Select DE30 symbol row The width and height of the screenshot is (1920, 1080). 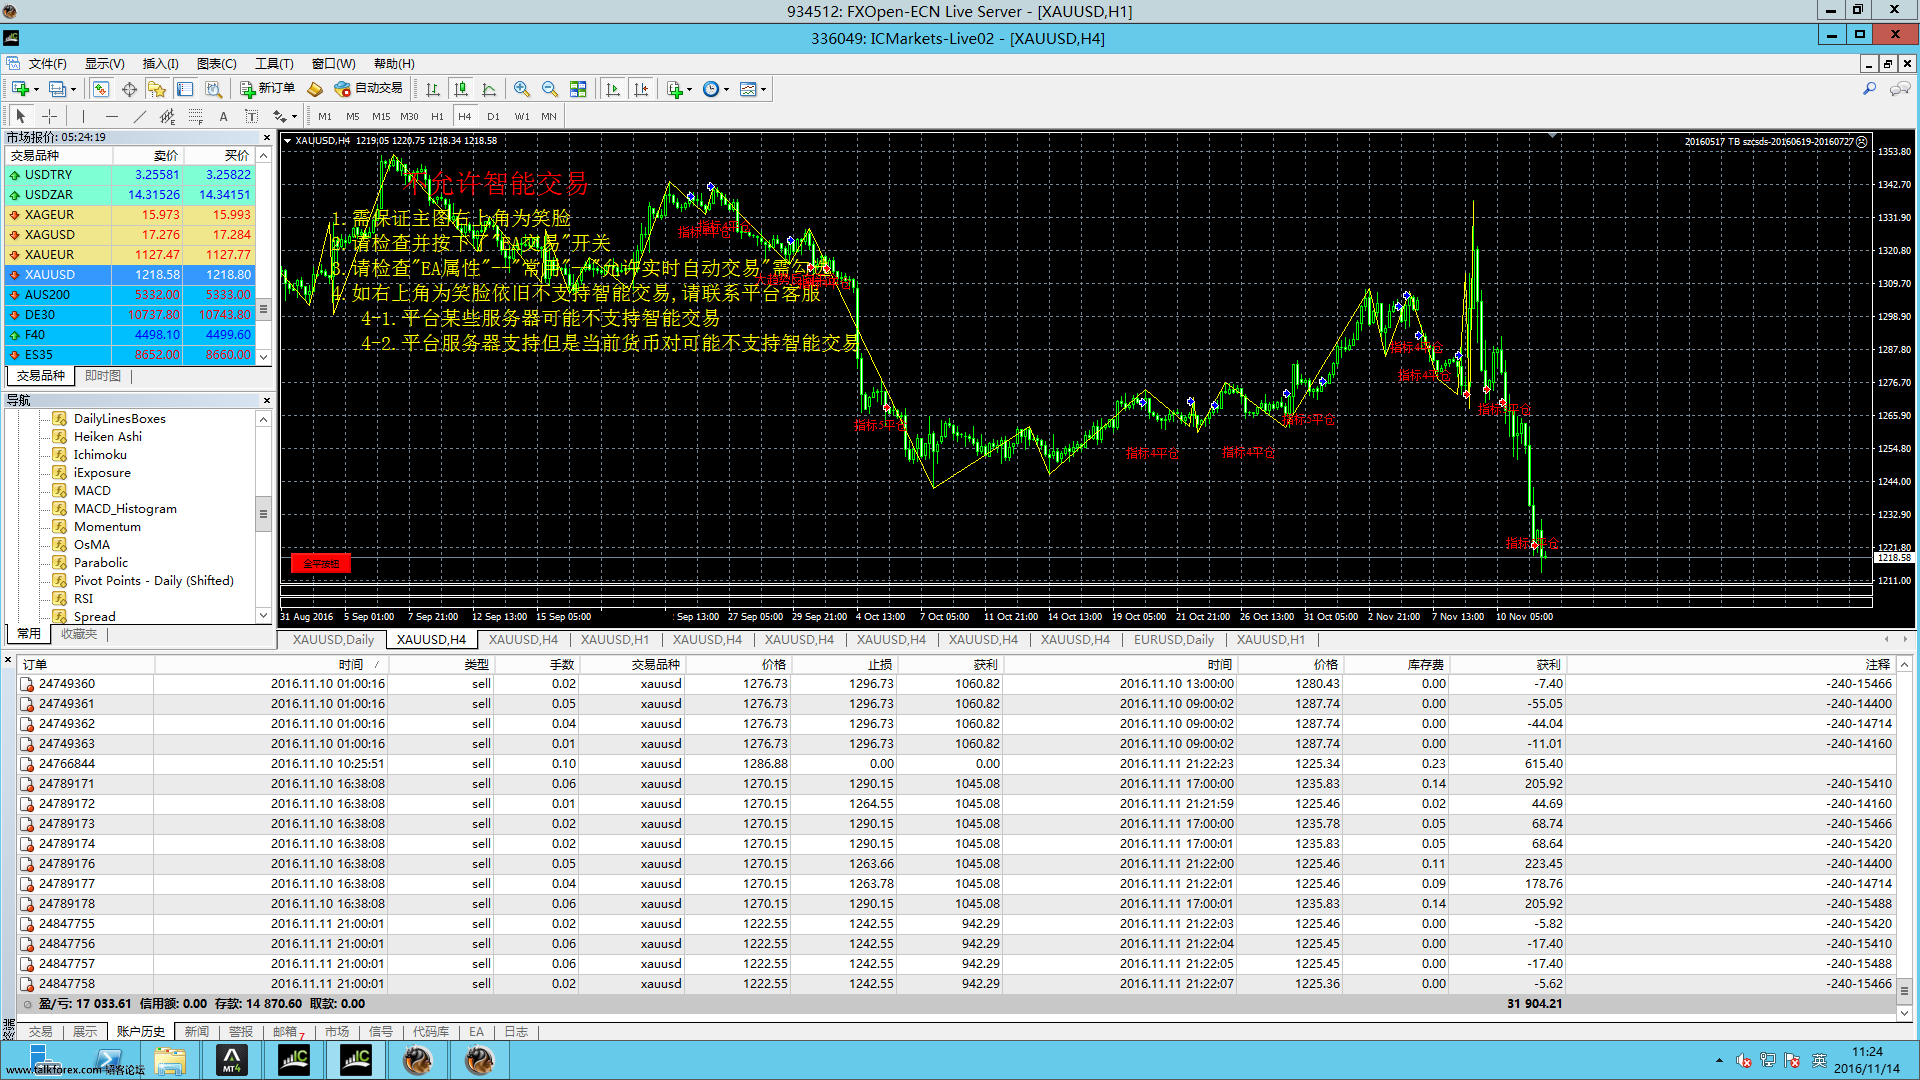(x=130, y=315)
